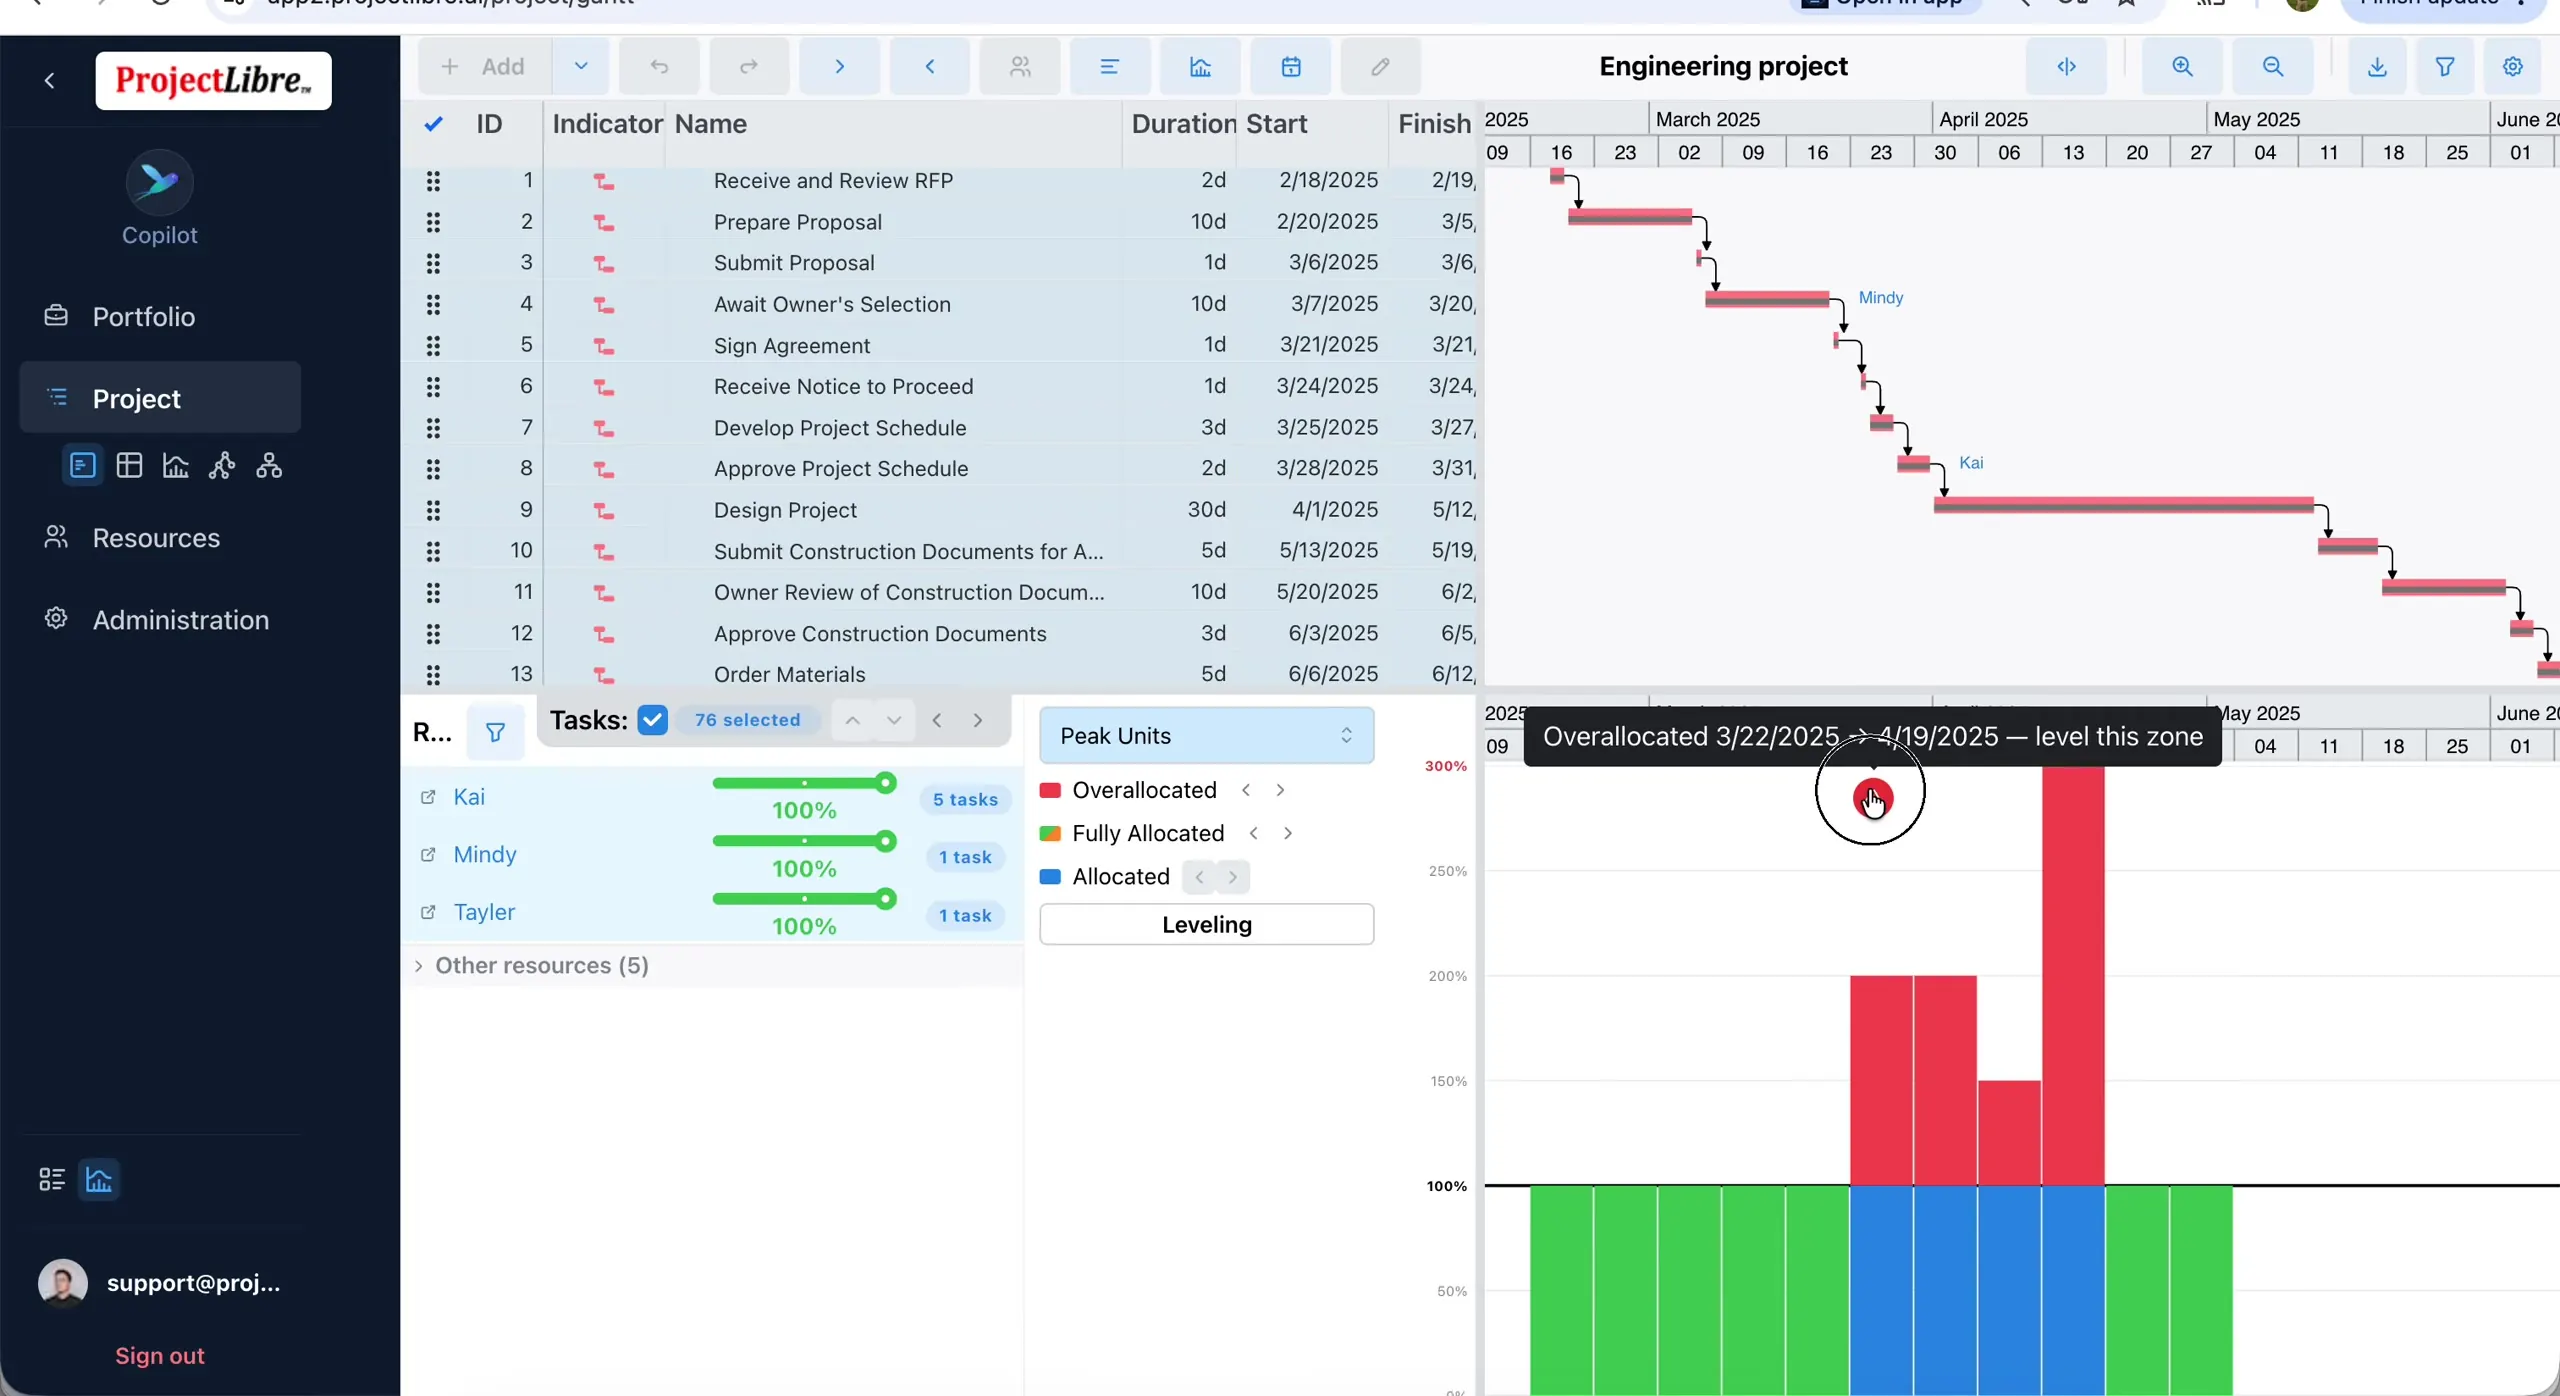This screenshot has width=2560, height=1396.
Task: Switch to the list bottom-pane toggle
Action: pyautogui.click(x=52, y=1179)
